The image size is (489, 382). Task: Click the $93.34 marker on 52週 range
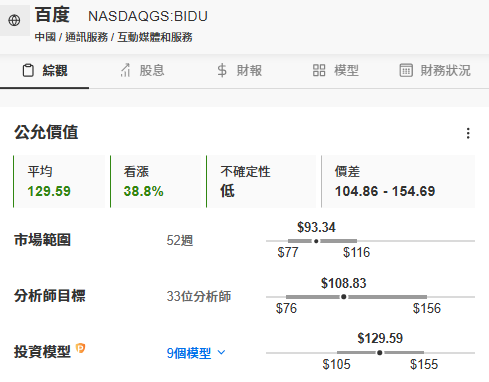[x=316, y=241]
